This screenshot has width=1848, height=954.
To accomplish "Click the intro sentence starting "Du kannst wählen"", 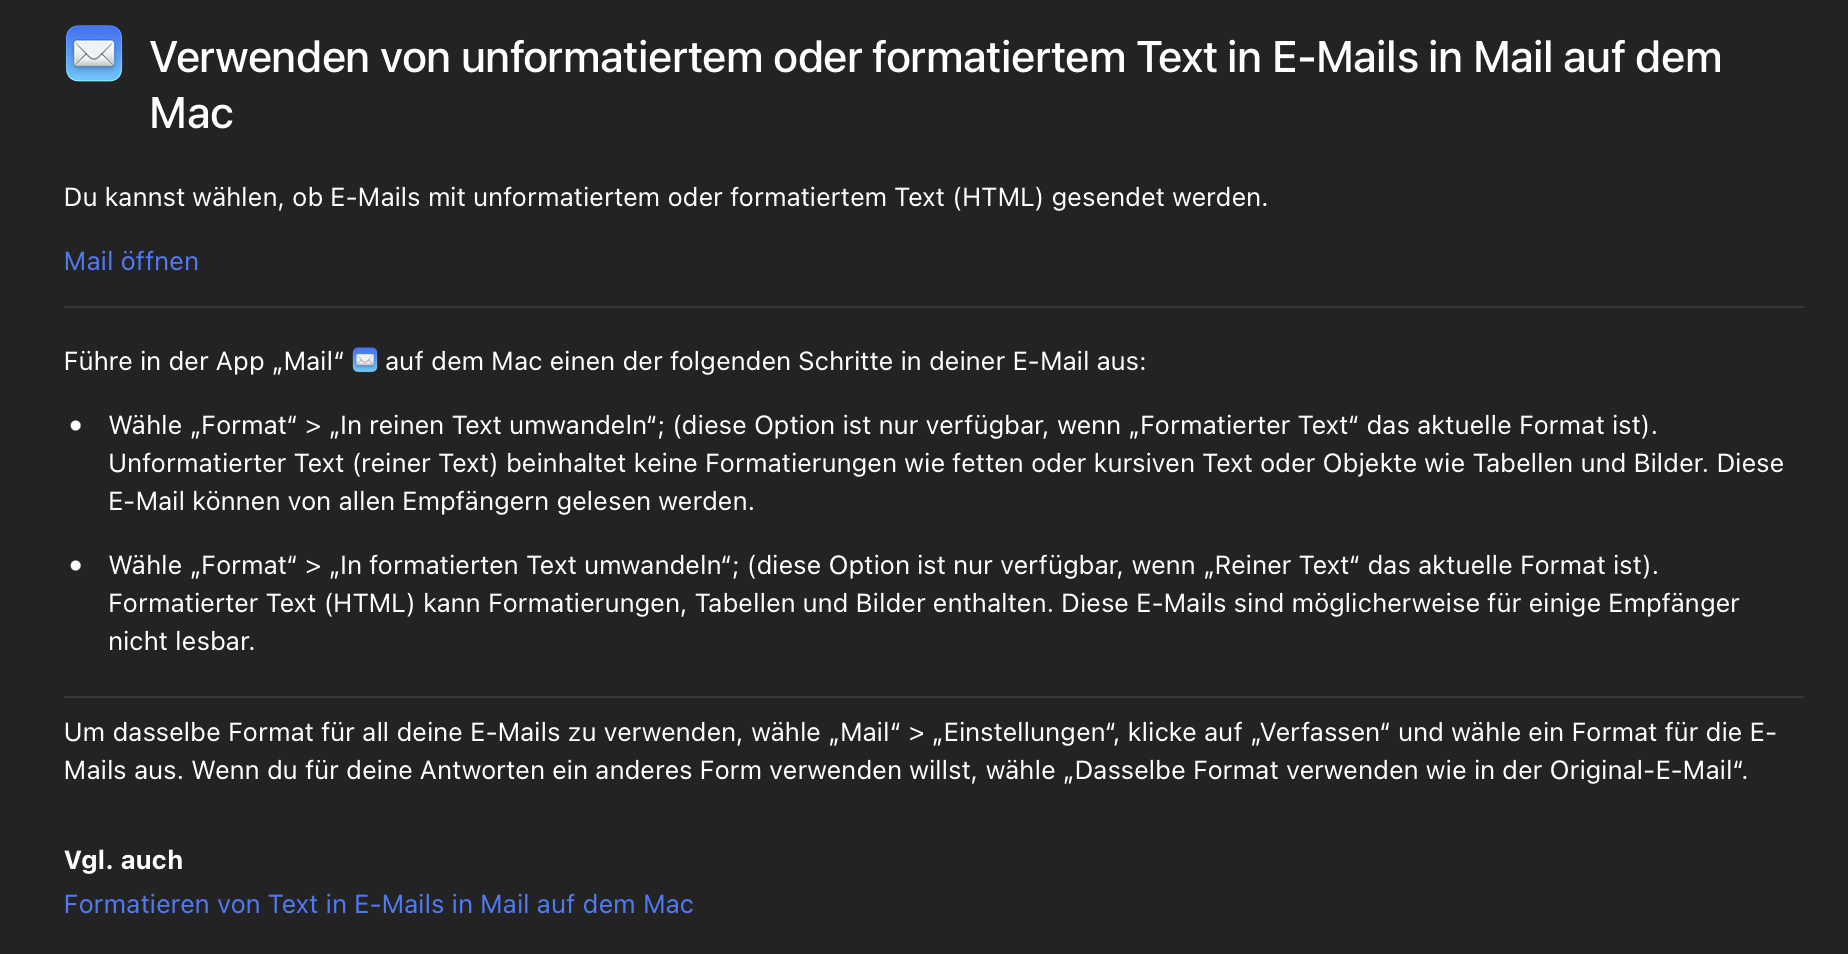I will tap(665, 197).
